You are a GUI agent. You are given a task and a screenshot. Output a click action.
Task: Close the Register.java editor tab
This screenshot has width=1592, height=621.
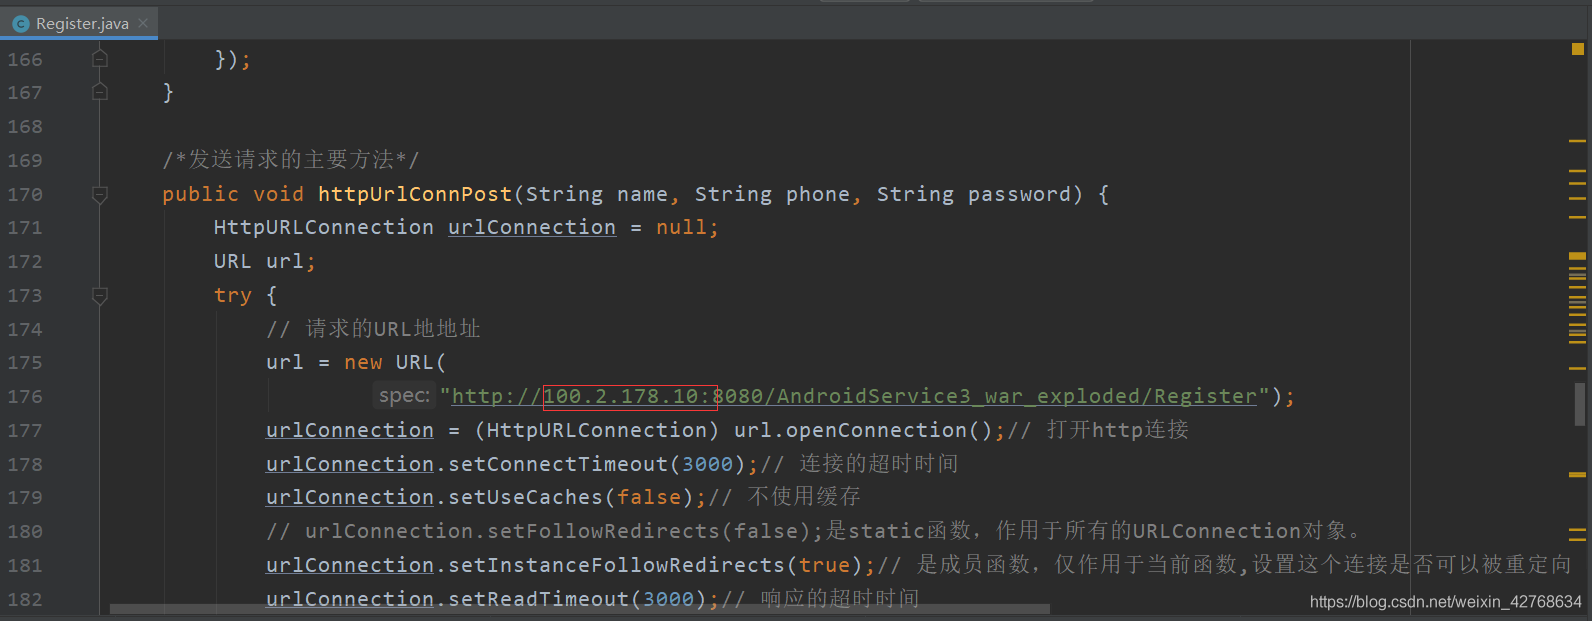(x=143, y=23)
